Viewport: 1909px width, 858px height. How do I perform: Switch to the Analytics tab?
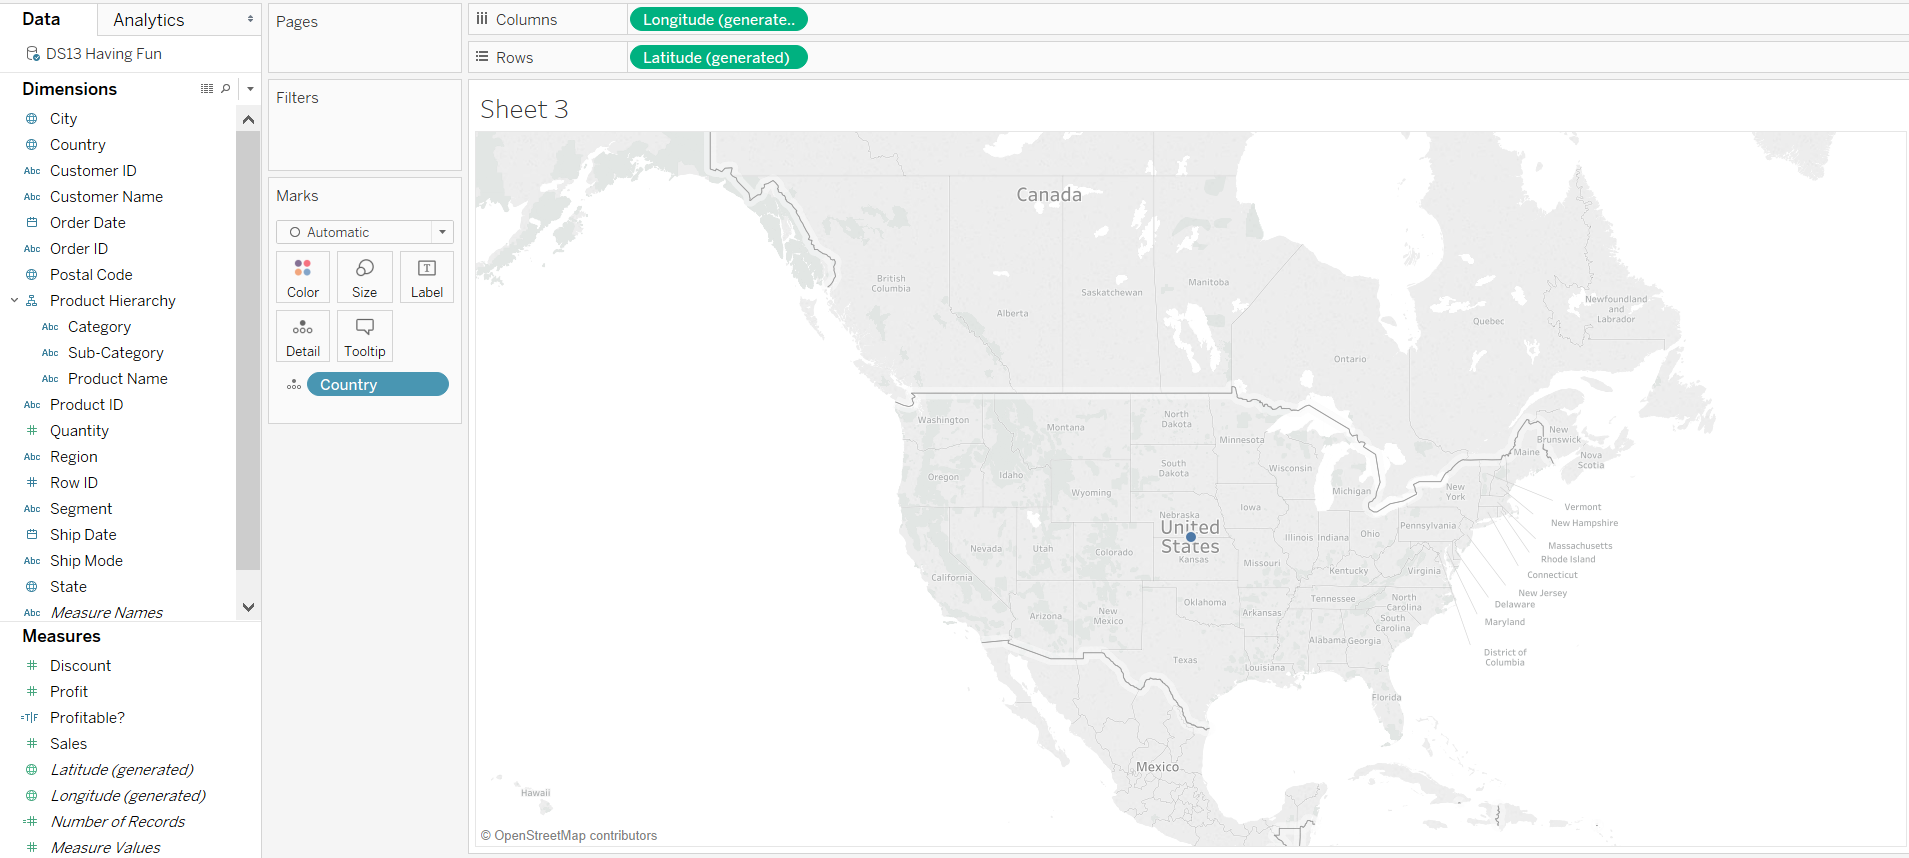point(180,20)
